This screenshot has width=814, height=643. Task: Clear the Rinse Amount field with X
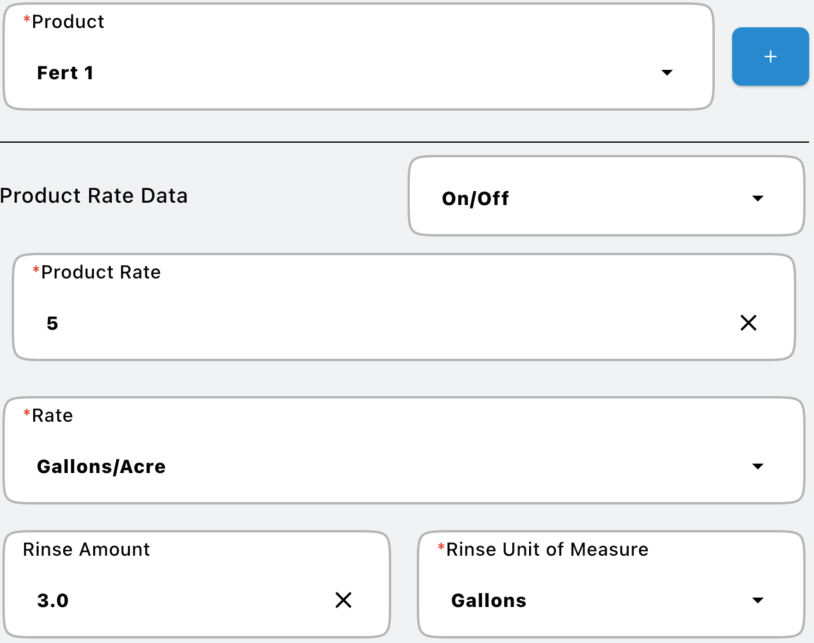(343, 600)
